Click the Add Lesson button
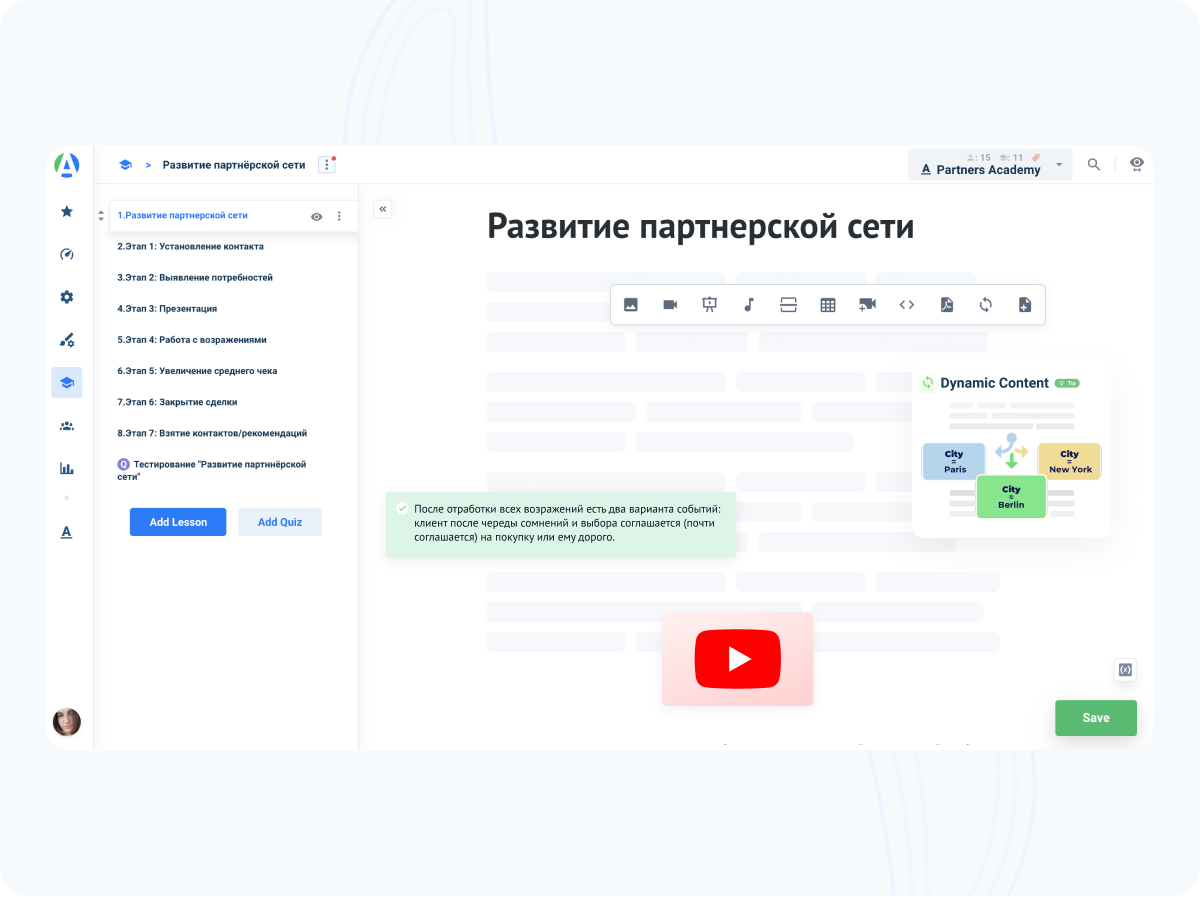1200x897 pixels. pyautogui.click(x=178, y=522)
